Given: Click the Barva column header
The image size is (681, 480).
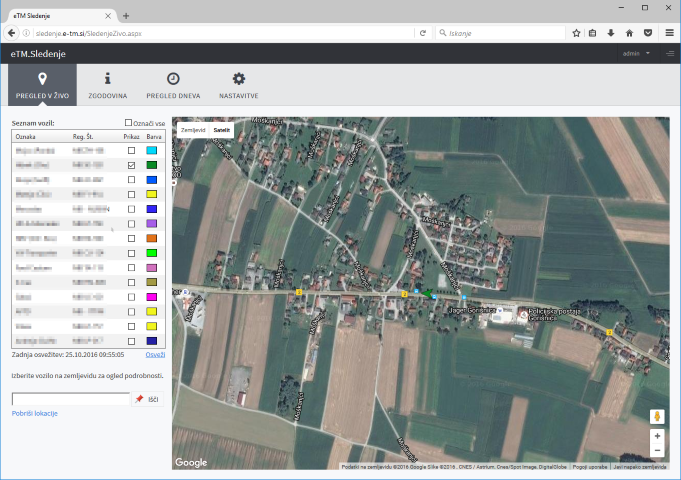Looking at the screenshot, I should point(154,136).
